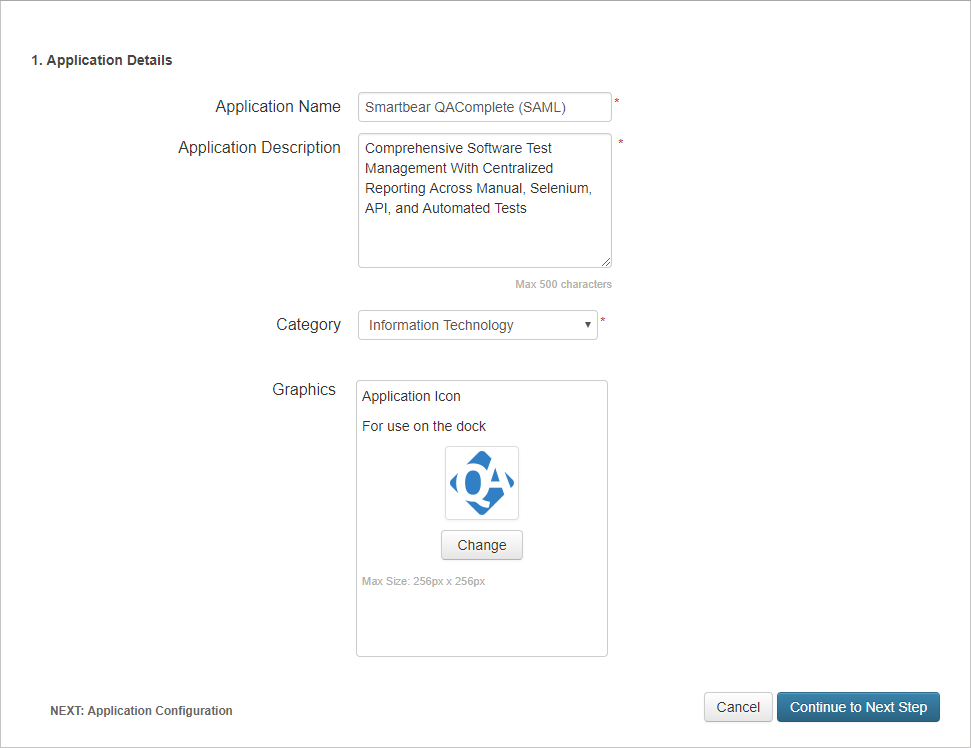Click the "Graphics" label
Screen dimensions: 971x748
[x=304, y=389]
